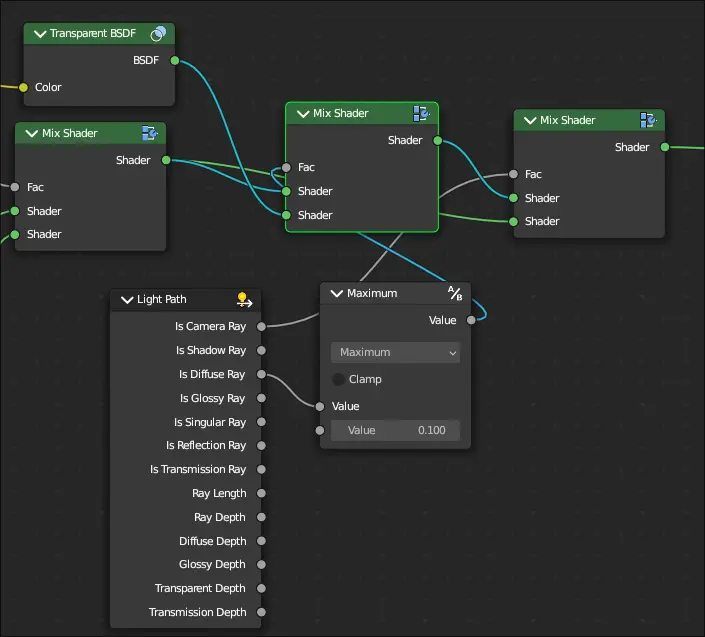Click the Ray Length output socket
The height and width of the screenshot is (637, 705).
[261, 493]
